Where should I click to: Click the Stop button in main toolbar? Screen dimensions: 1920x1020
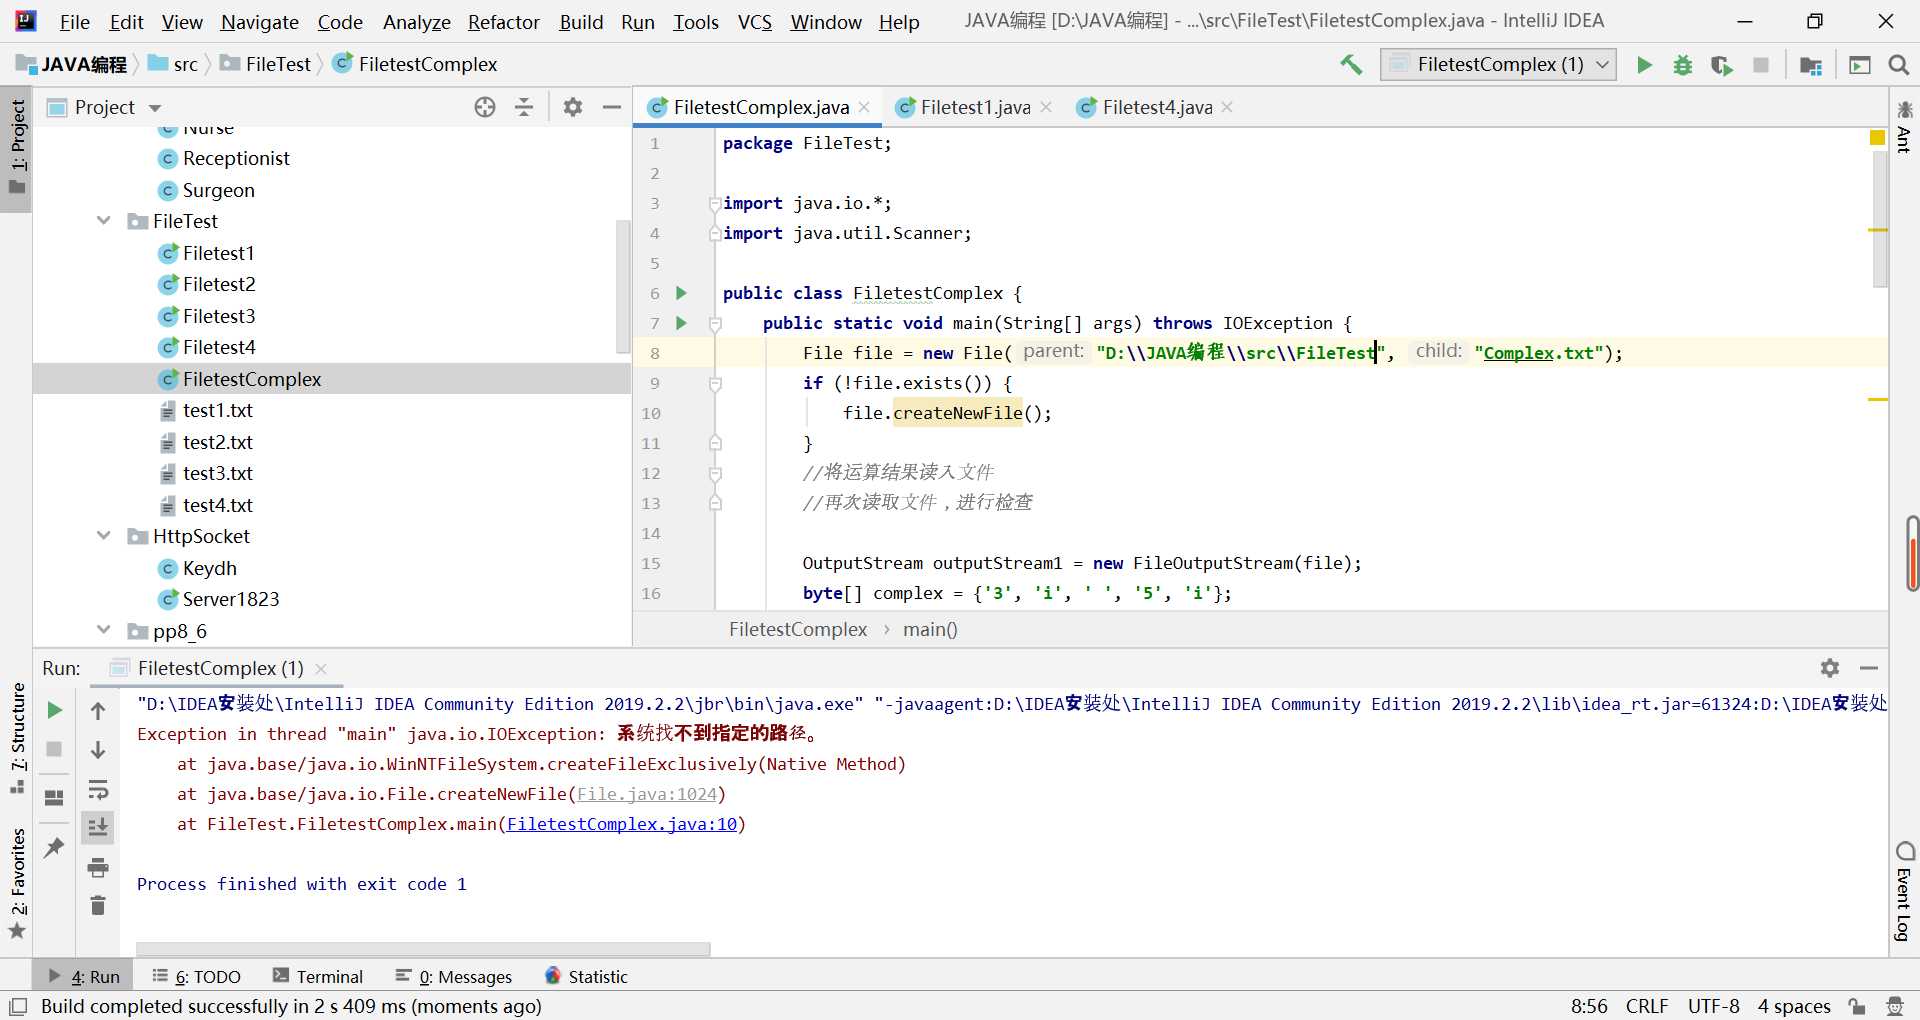click(x=1761, y=65)
